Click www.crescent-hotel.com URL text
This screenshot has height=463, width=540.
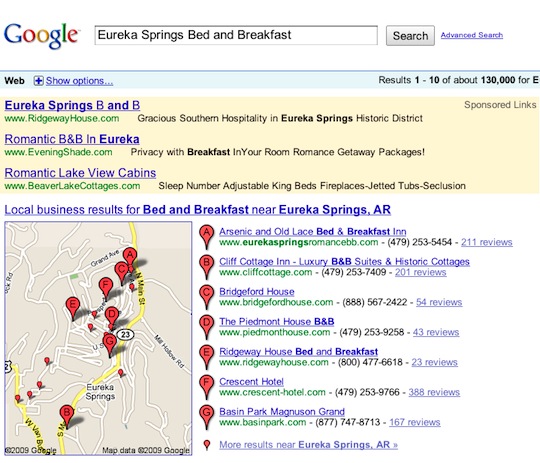(x=272, y=392)
